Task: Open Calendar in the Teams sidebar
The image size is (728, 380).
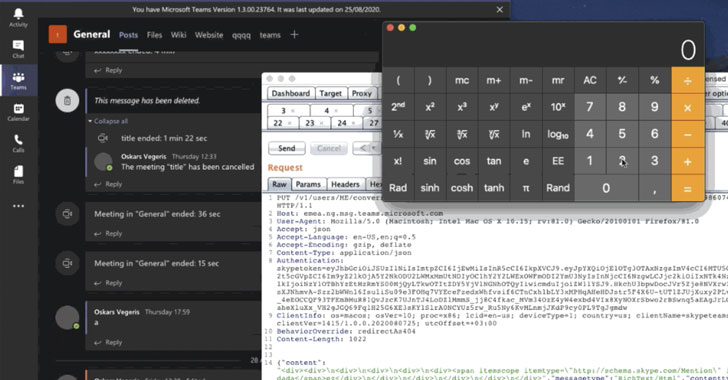Action: 18,112
